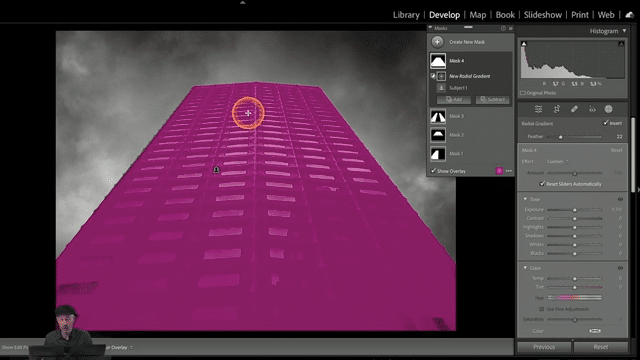Click the mask pin on the building
Viewport: 640px width, 360px height.
click(216, 169)
